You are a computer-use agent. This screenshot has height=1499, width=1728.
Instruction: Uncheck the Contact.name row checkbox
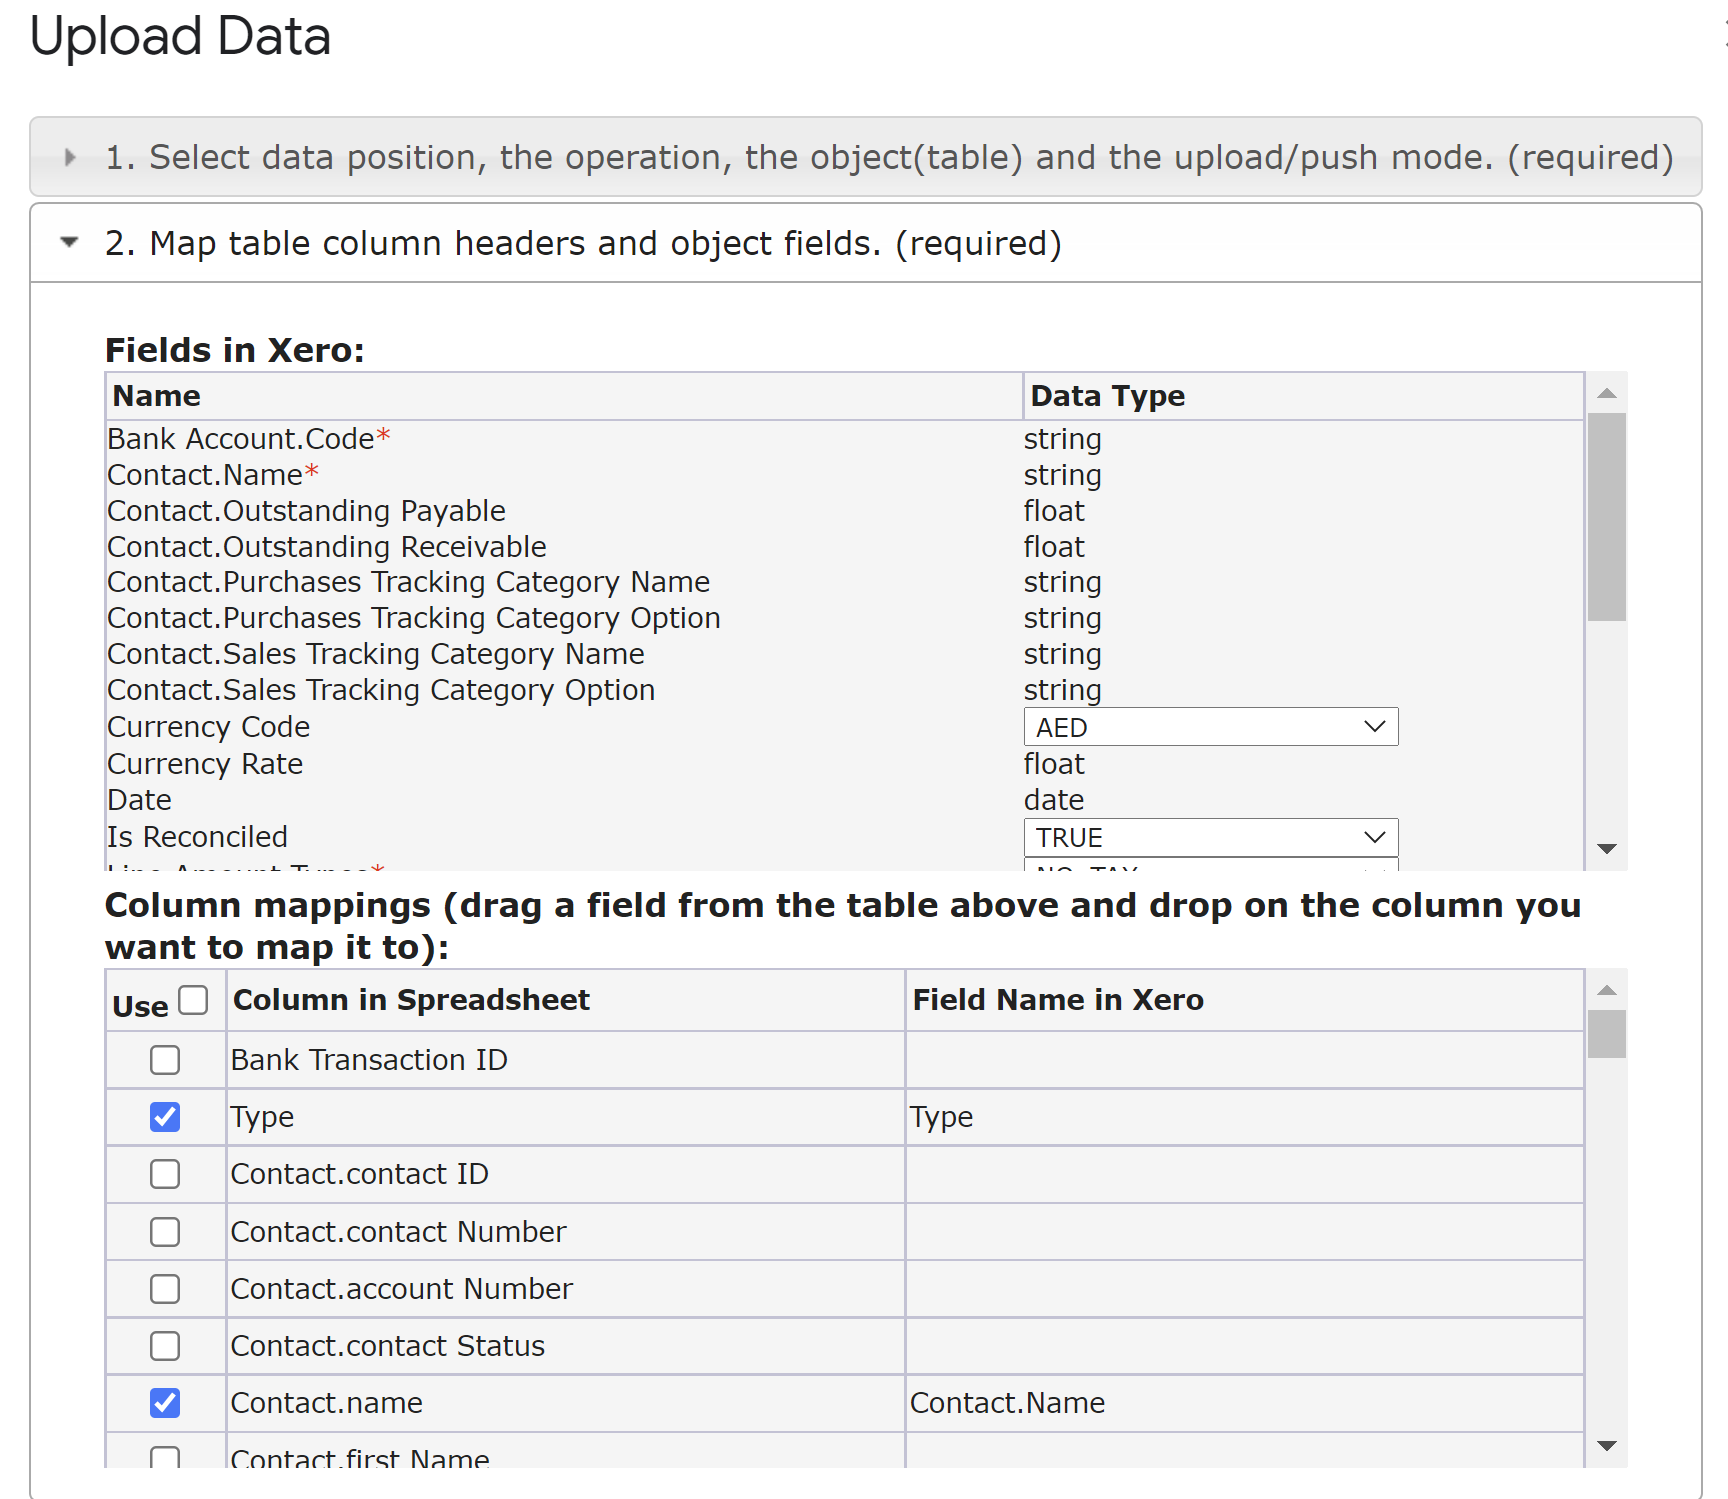tap(165, 1403)
